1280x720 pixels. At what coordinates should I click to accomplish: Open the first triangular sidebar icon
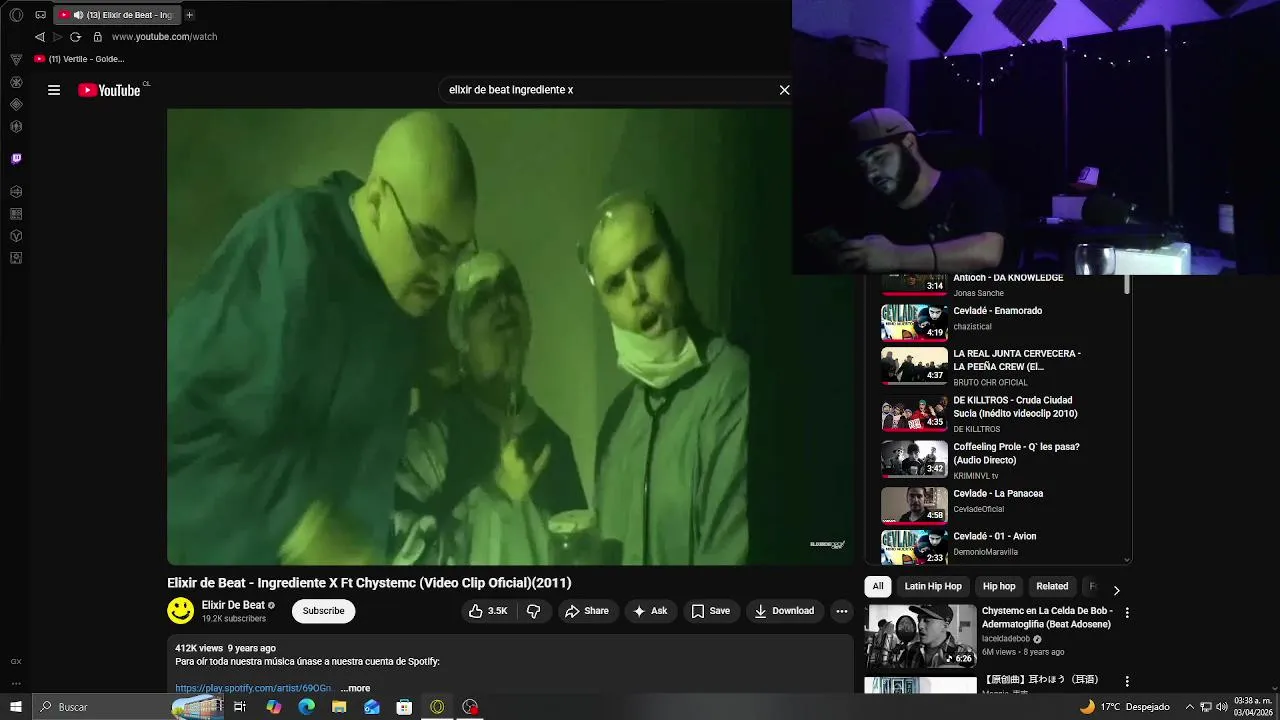[x=16, y=60]
